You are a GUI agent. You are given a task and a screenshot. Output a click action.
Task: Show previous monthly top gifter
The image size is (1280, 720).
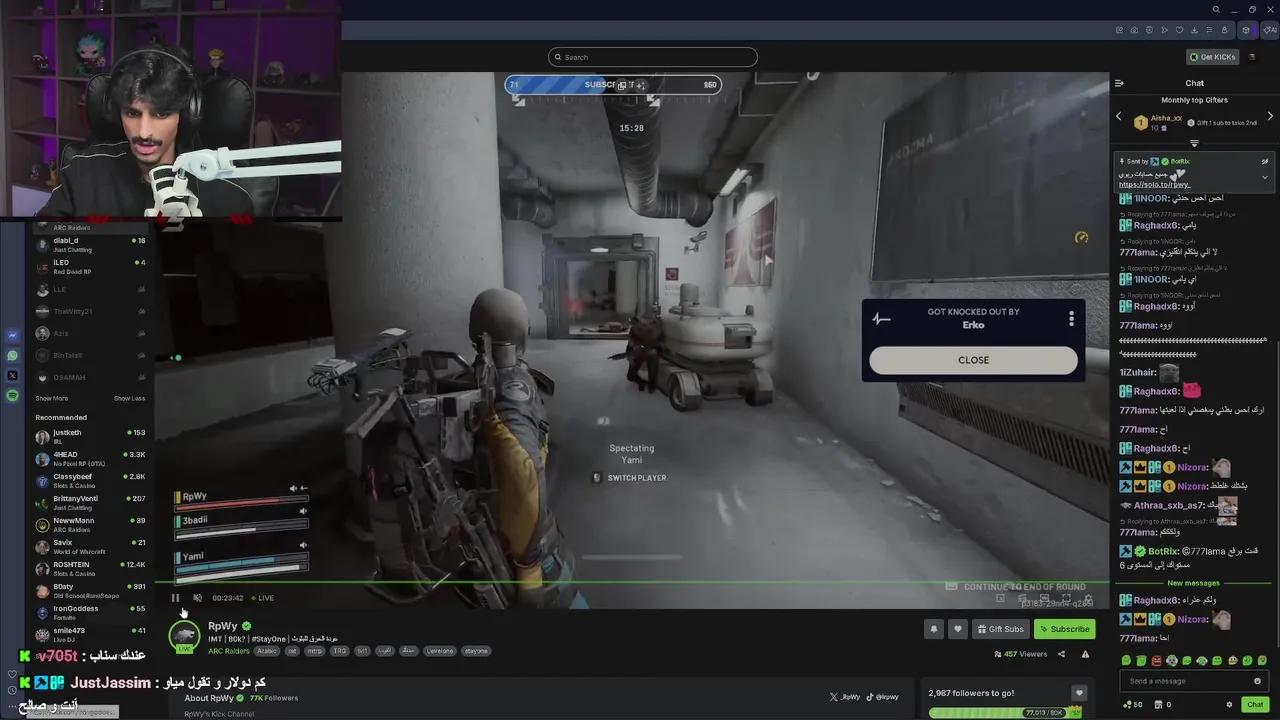point(1119,117)
